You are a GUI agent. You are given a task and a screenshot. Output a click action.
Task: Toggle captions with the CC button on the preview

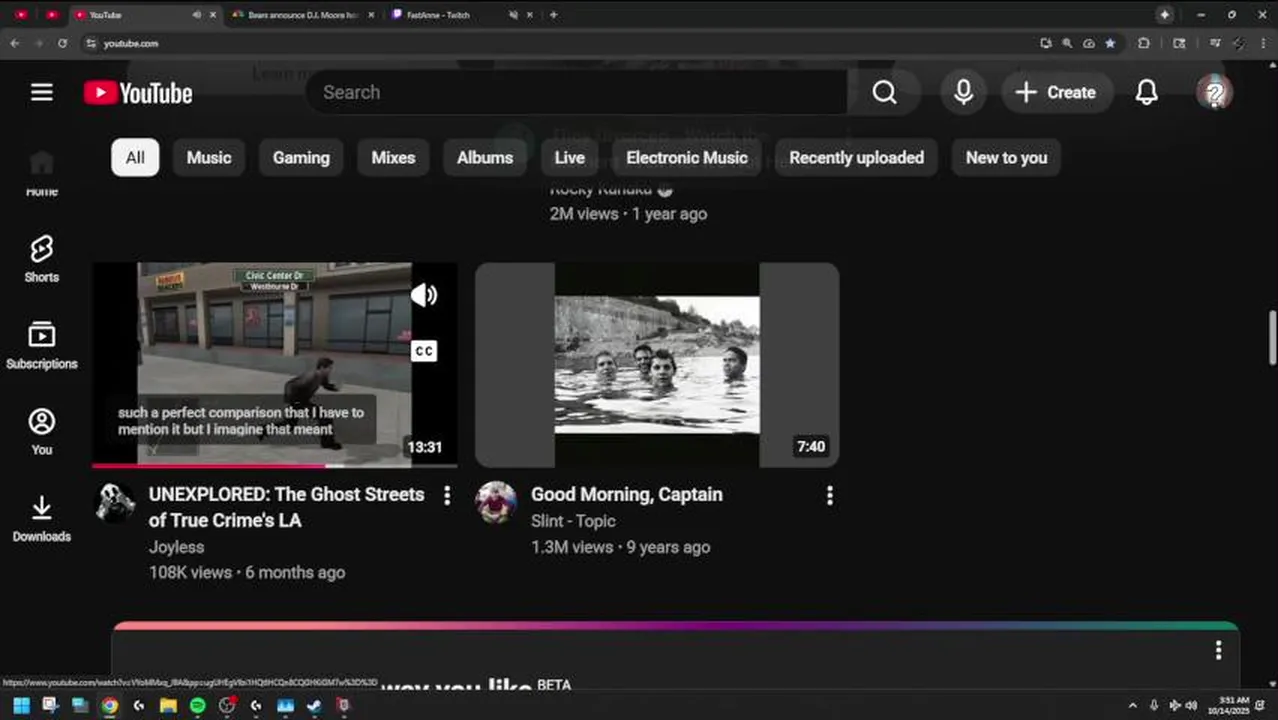[424, 351]
